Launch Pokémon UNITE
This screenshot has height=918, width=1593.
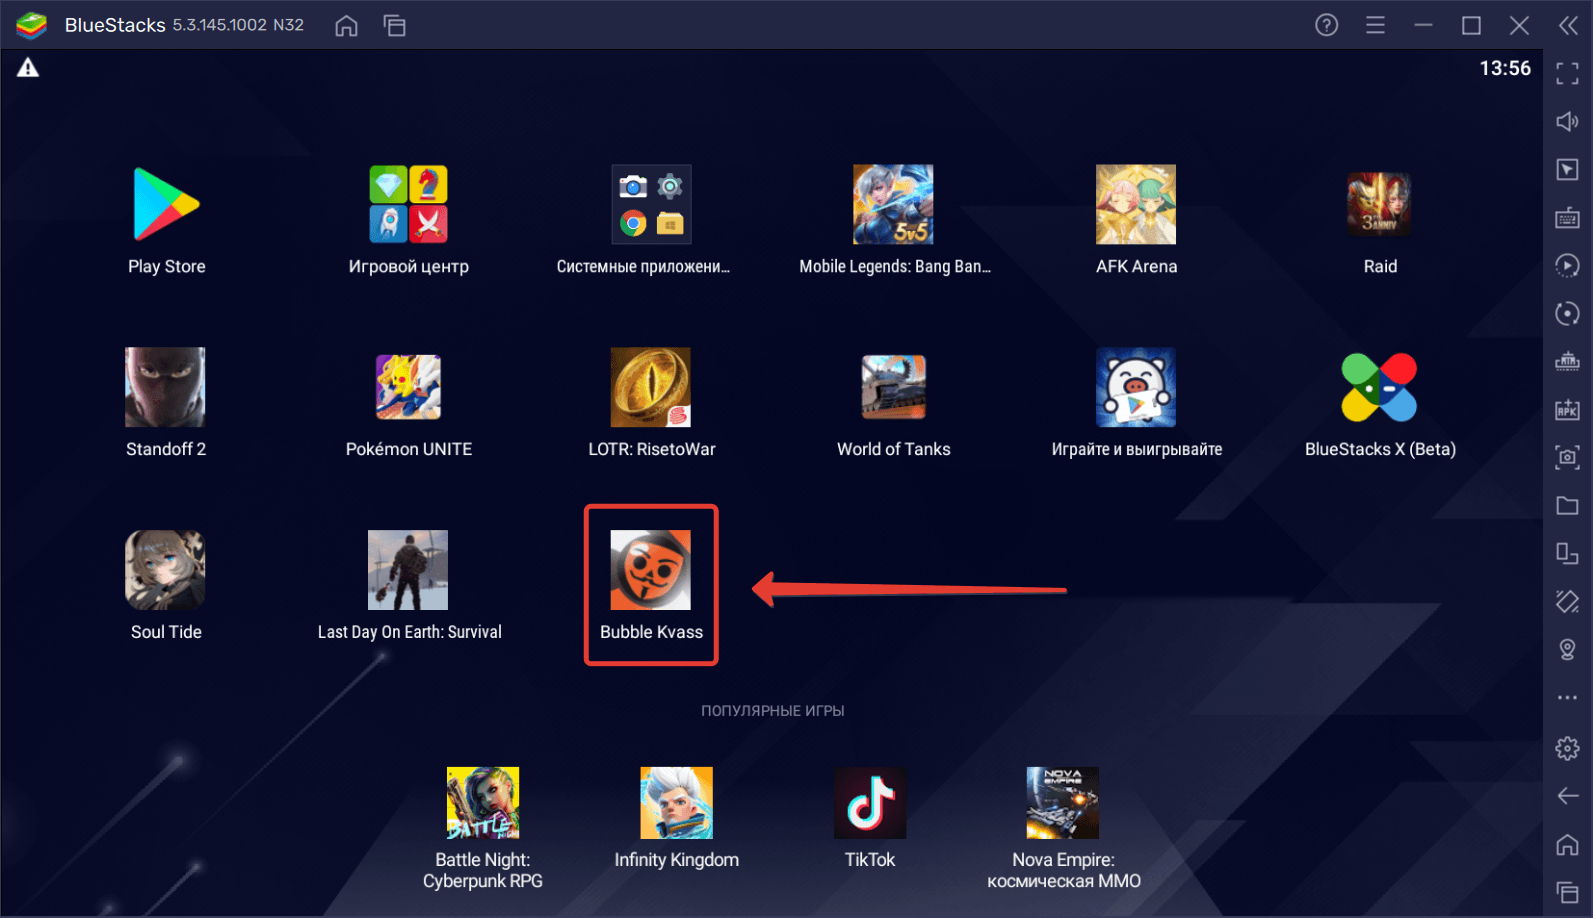point(408,388)
